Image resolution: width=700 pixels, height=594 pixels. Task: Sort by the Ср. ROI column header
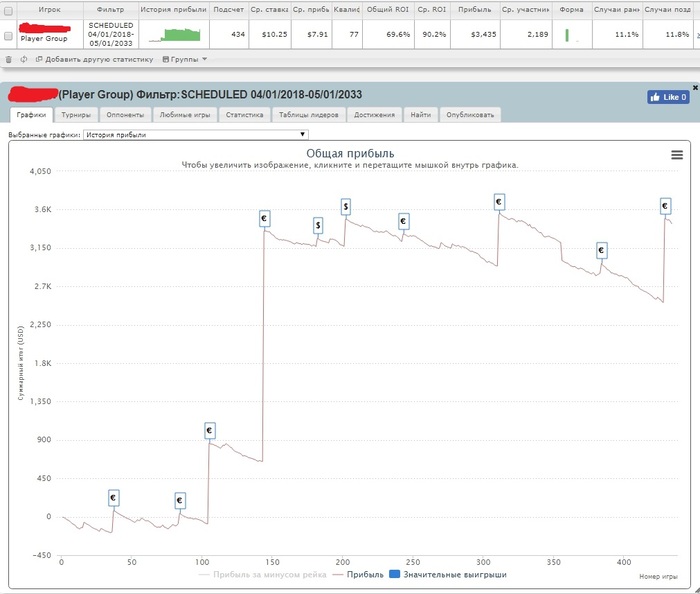click(x=432, y=9)
